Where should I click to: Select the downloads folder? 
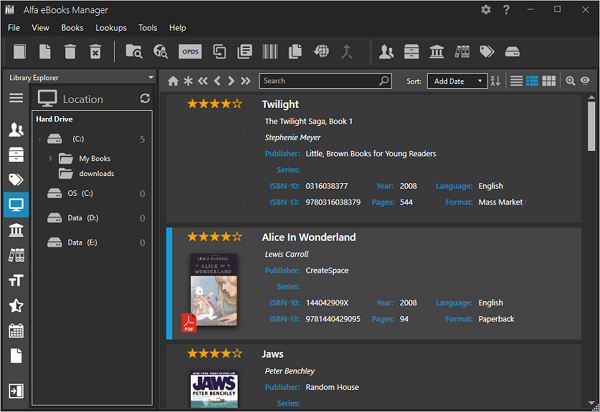click(86, 173)
